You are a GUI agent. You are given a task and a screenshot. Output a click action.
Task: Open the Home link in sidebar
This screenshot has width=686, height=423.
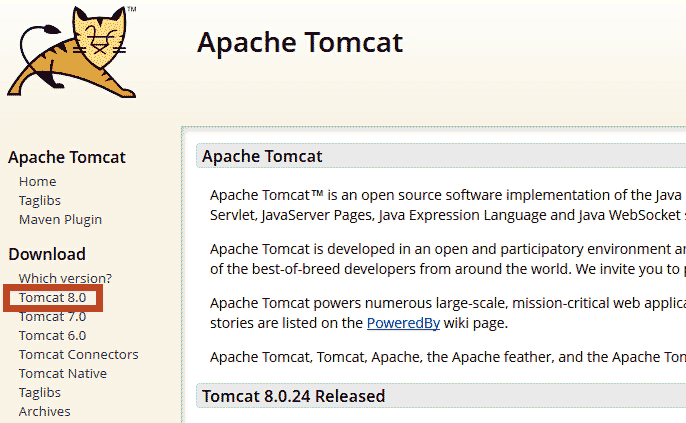coord(37,181)
